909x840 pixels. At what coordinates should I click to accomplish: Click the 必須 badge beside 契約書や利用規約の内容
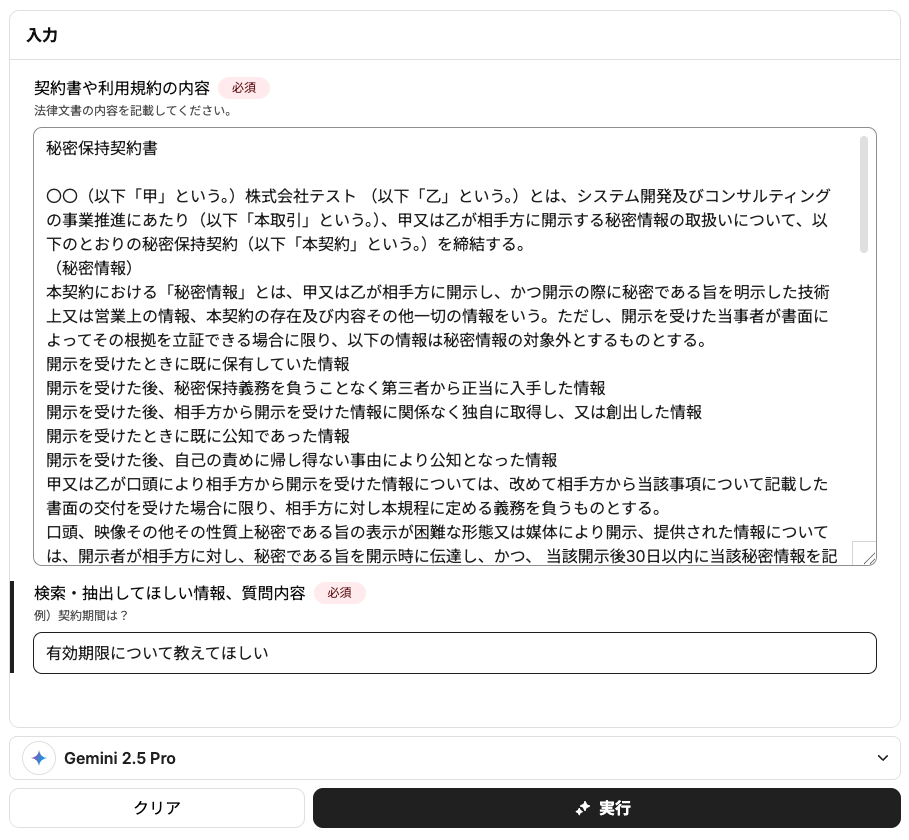(244, 88)
